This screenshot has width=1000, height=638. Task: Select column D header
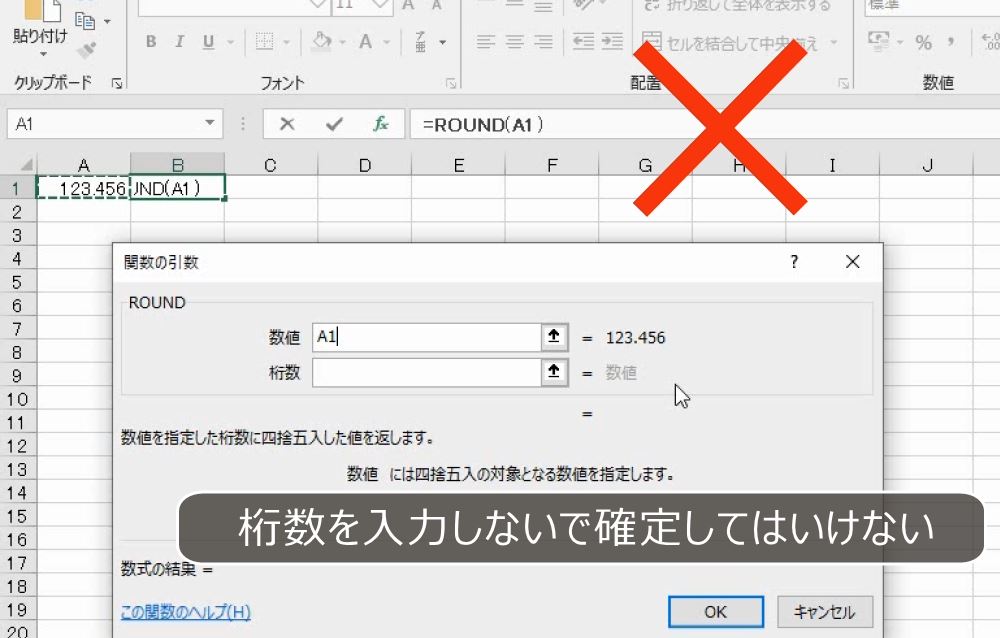pos(365,165)
